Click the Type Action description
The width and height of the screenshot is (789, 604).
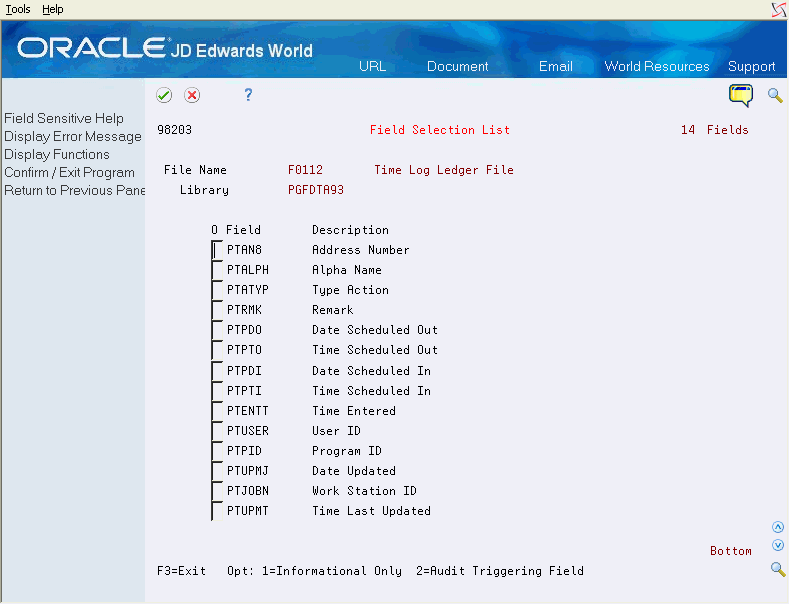[x=350, y=290]
